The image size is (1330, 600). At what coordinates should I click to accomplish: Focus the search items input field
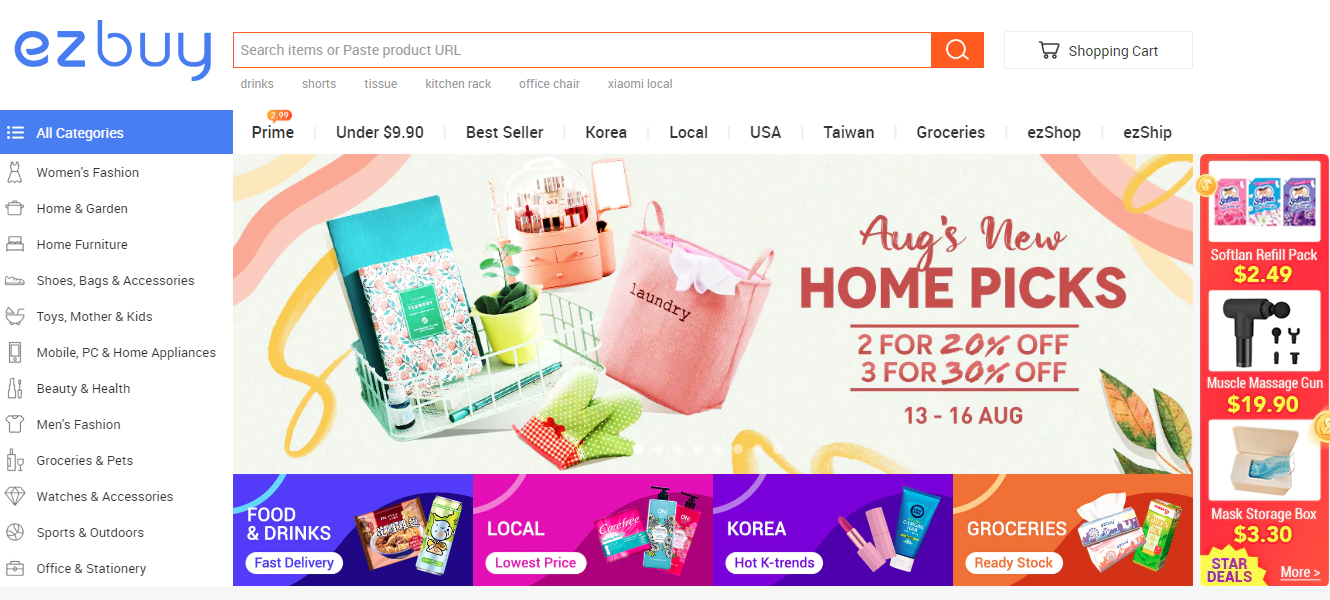582,50
